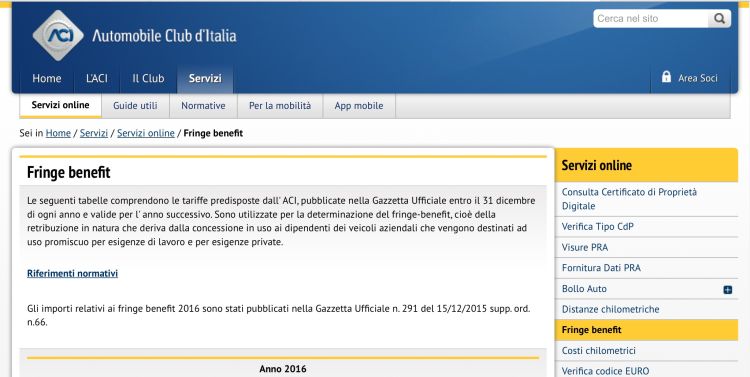
Task: Select the Servizi main menu tab
Action: tap(205, 78)
